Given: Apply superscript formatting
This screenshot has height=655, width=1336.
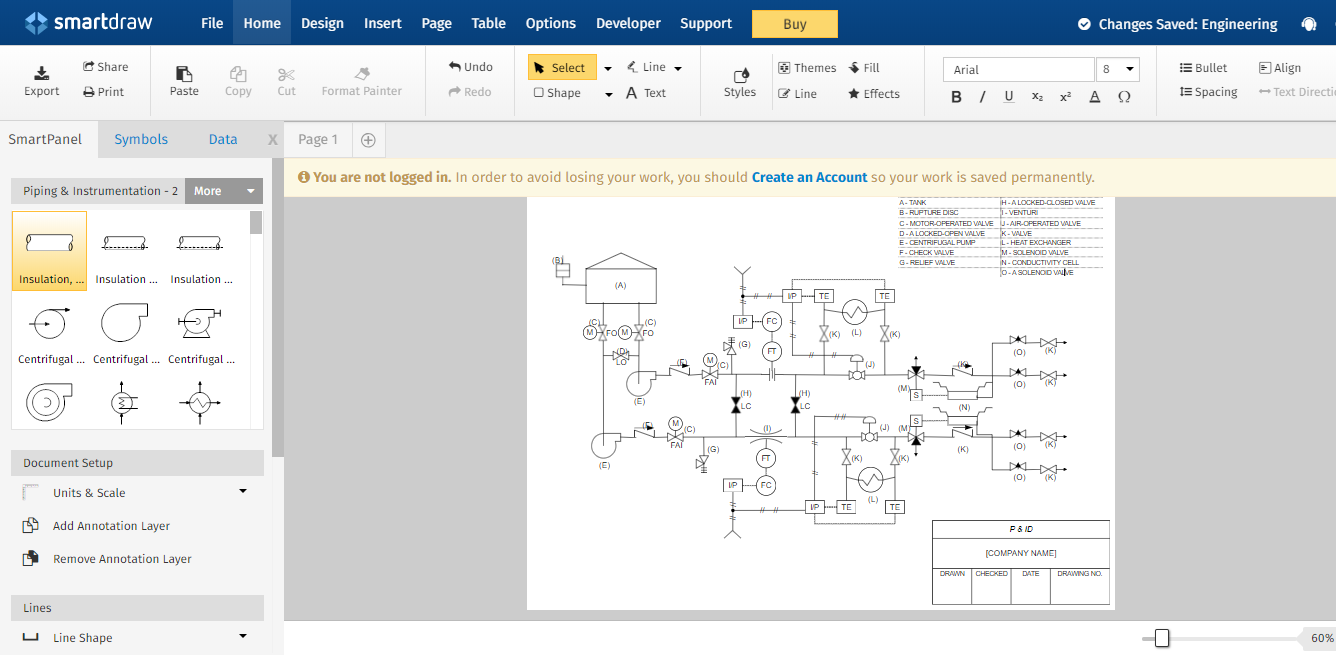Looking at the screenshot, I should coord(1065,97).
